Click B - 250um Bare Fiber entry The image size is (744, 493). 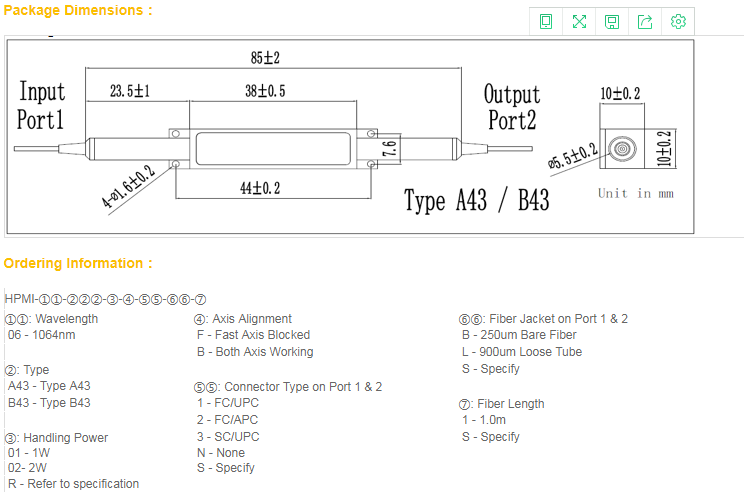pos(518,335)
